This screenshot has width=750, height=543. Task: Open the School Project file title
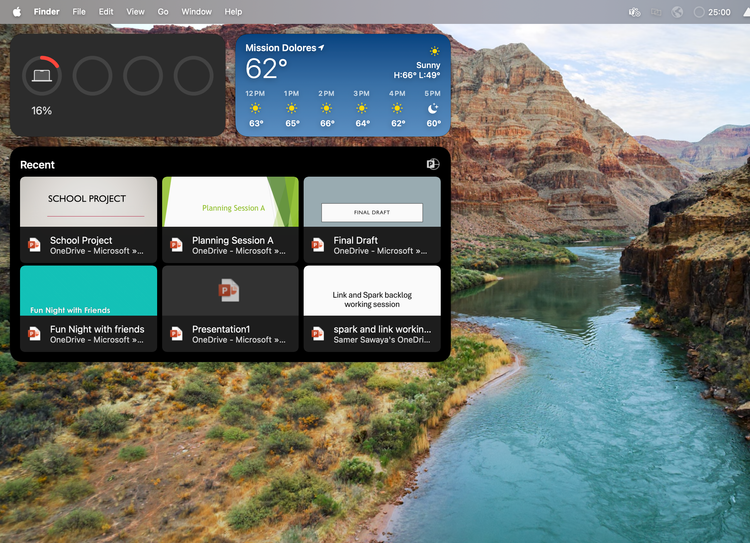point(81,240)
